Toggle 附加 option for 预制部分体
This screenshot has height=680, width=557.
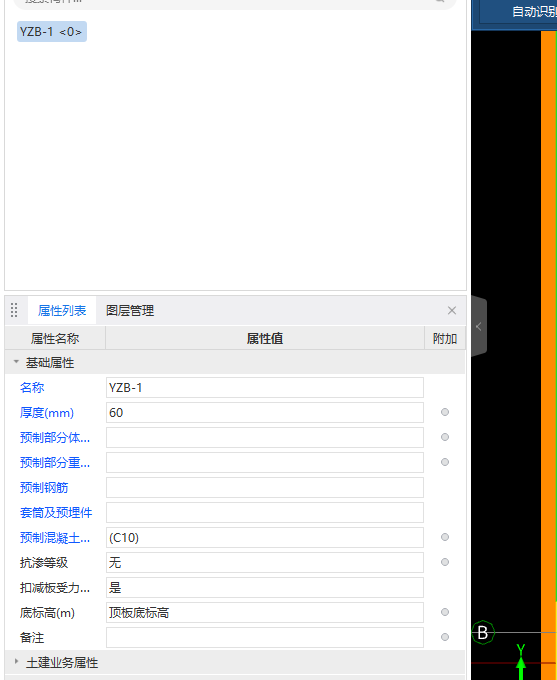[445, 437]
